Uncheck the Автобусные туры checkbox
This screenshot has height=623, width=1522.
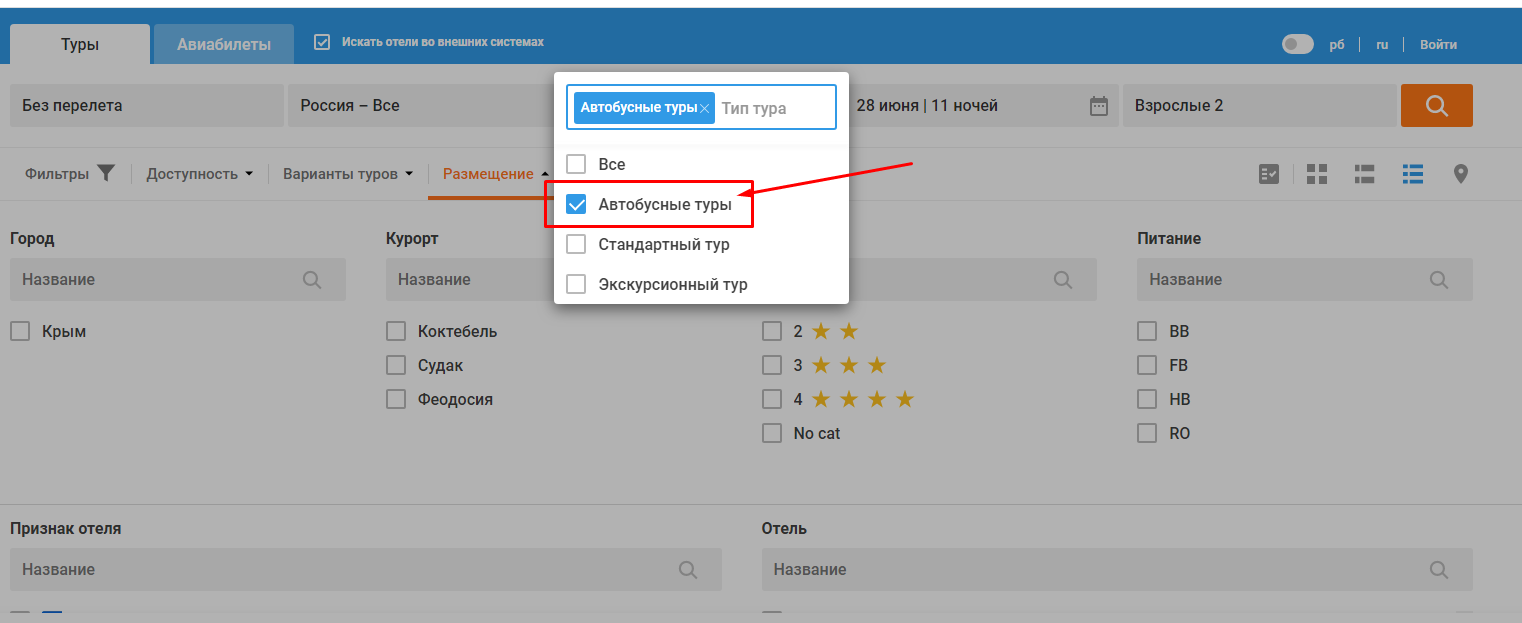576,204
